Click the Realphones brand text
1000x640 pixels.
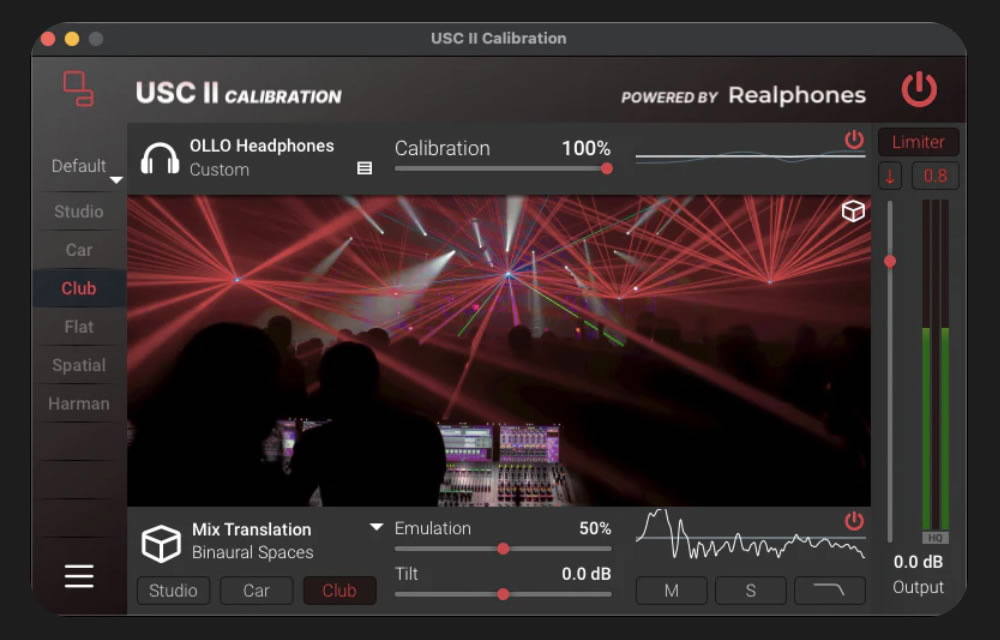click(797, 96)
